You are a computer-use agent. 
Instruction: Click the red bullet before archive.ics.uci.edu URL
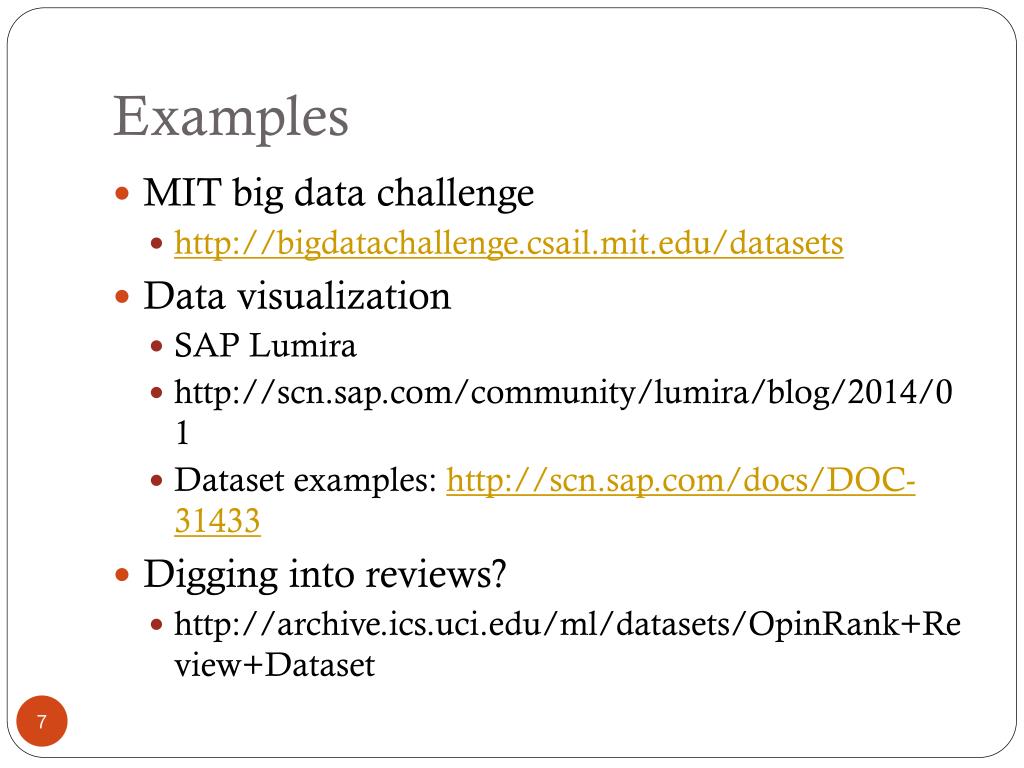point(156,625)
